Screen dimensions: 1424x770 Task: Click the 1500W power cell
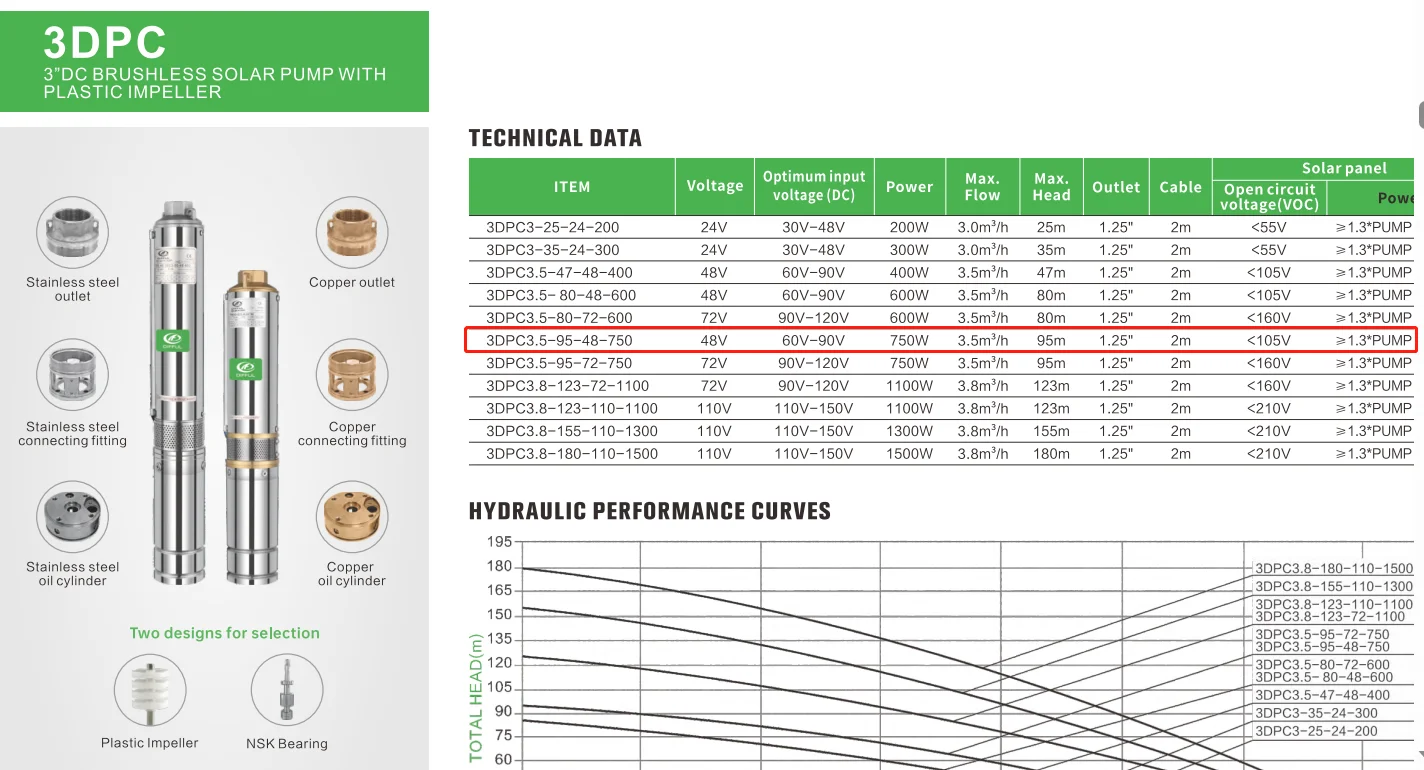click(909, 454)
